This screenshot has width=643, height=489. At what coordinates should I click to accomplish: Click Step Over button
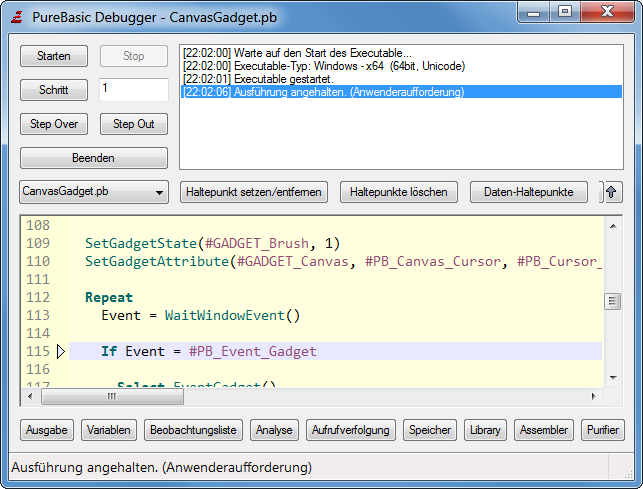[54, 124]
